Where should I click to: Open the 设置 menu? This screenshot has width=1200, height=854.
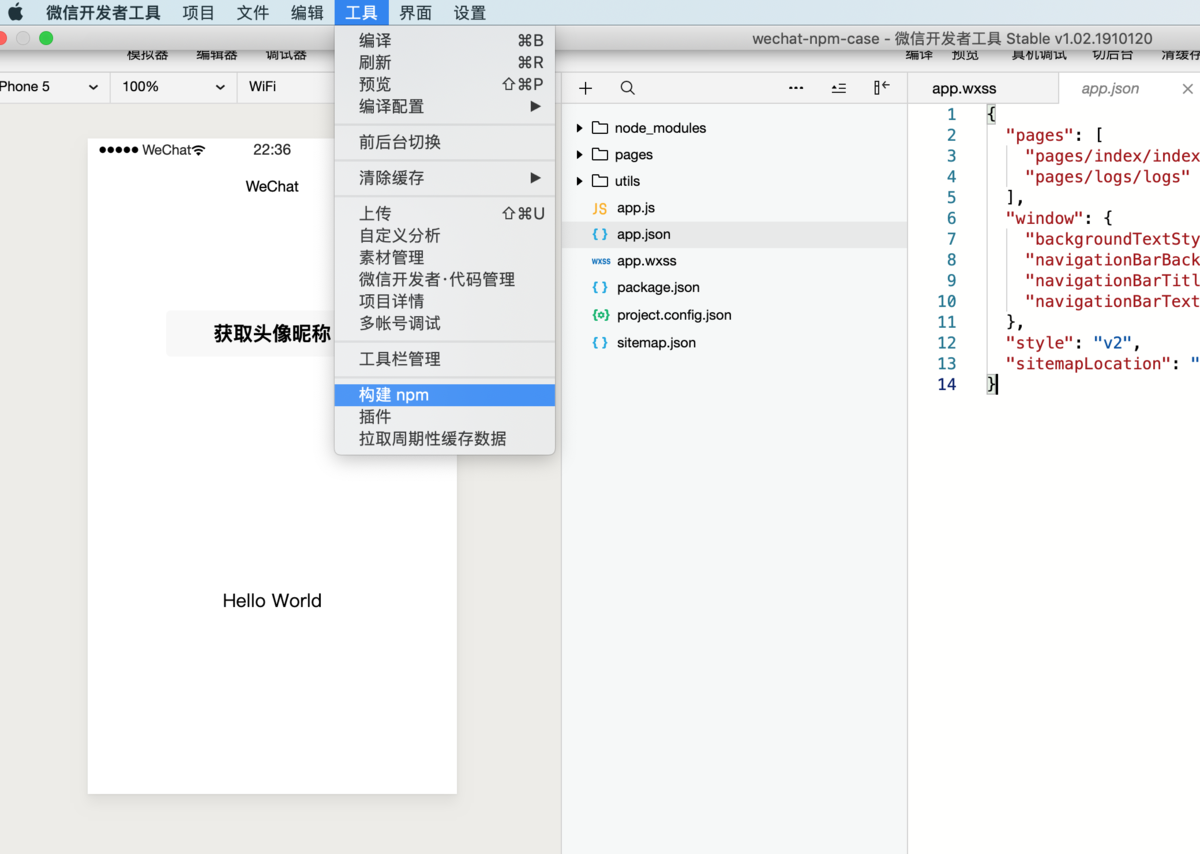click(469, 13)
